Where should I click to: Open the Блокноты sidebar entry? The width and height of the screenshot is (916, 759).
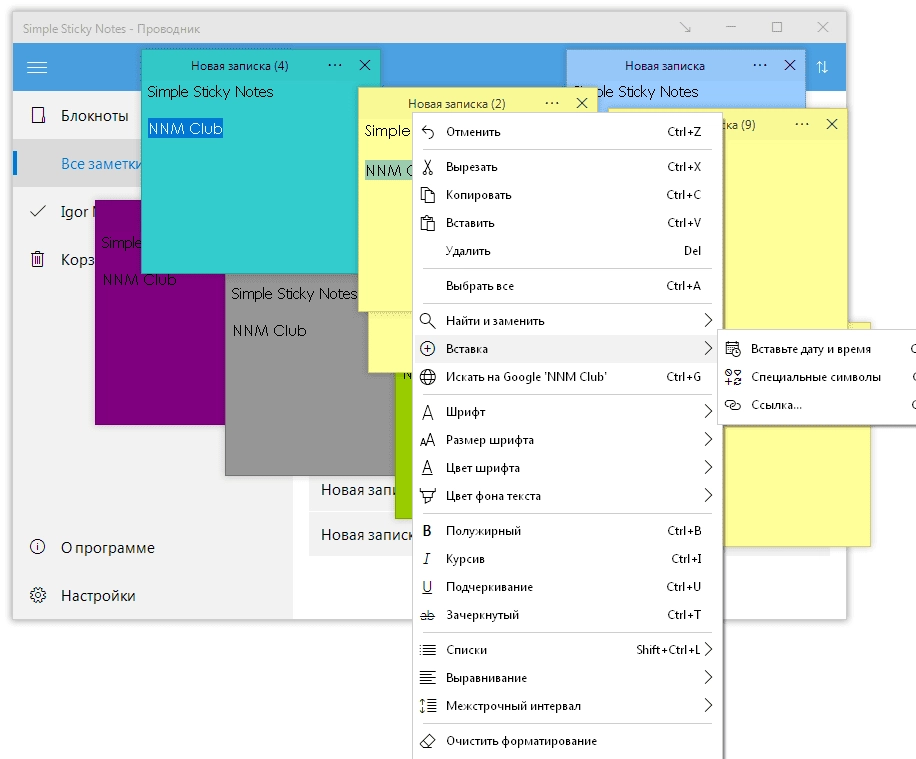(77, 115)
